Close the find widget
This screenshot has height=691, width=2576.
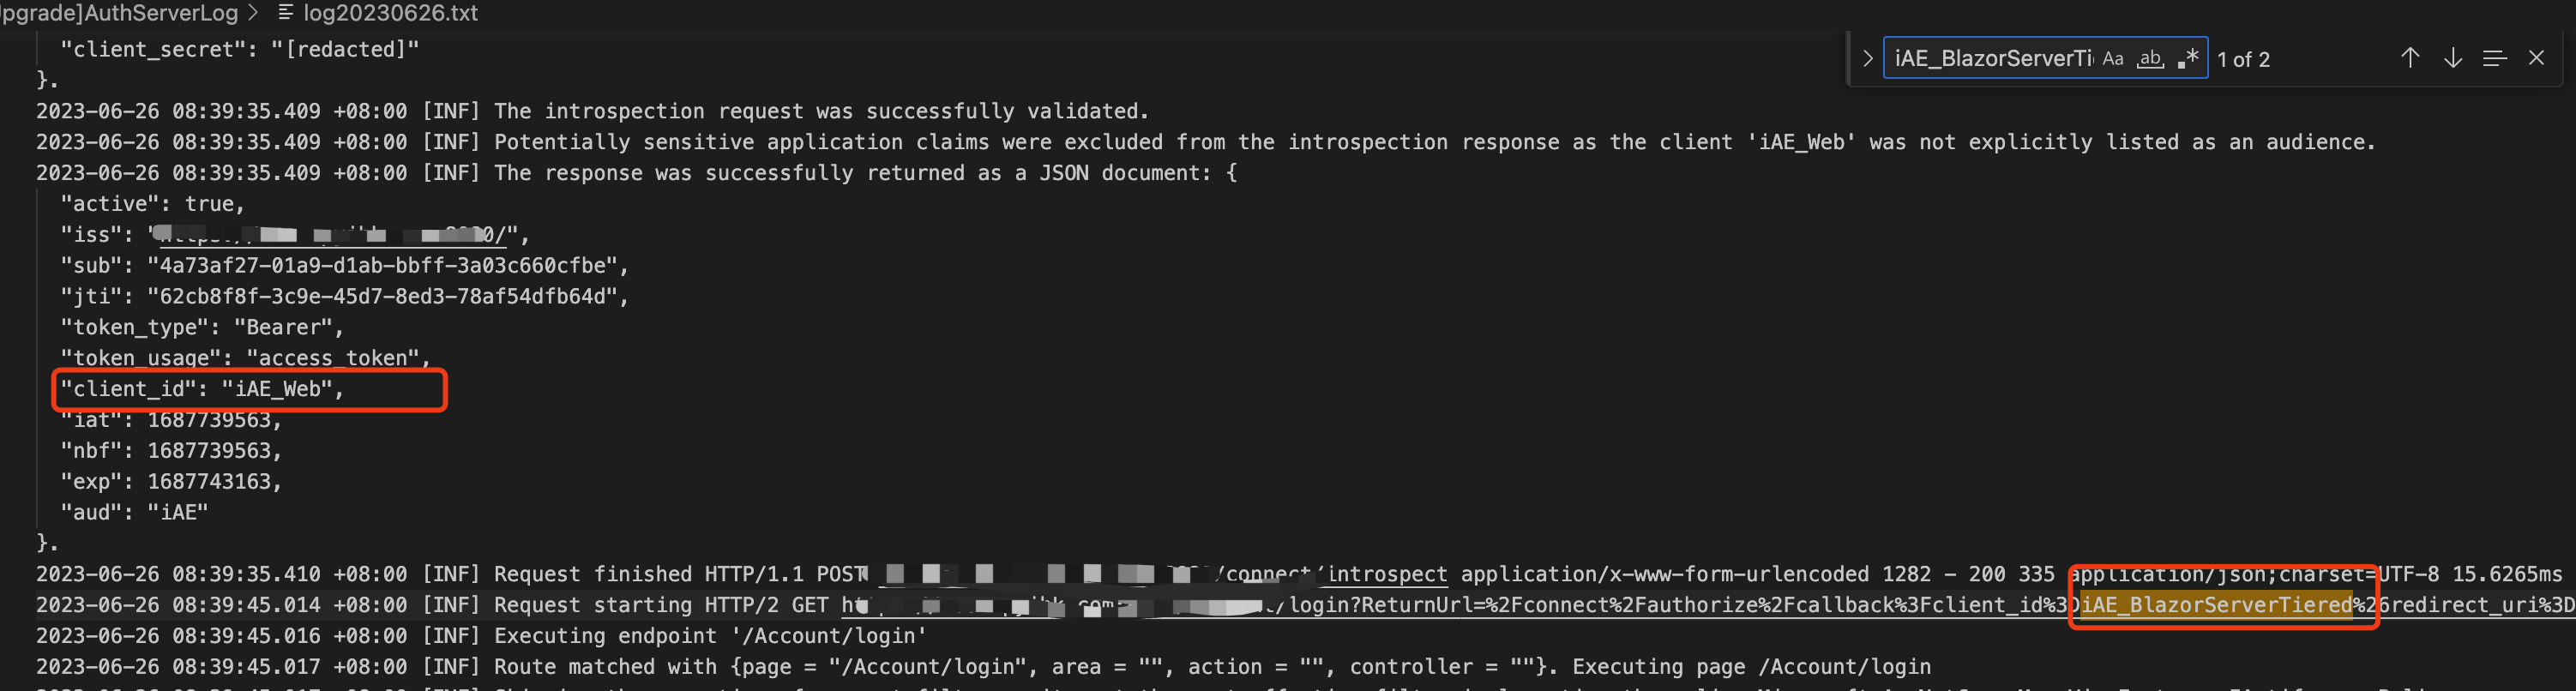[x=2537, y=59]
